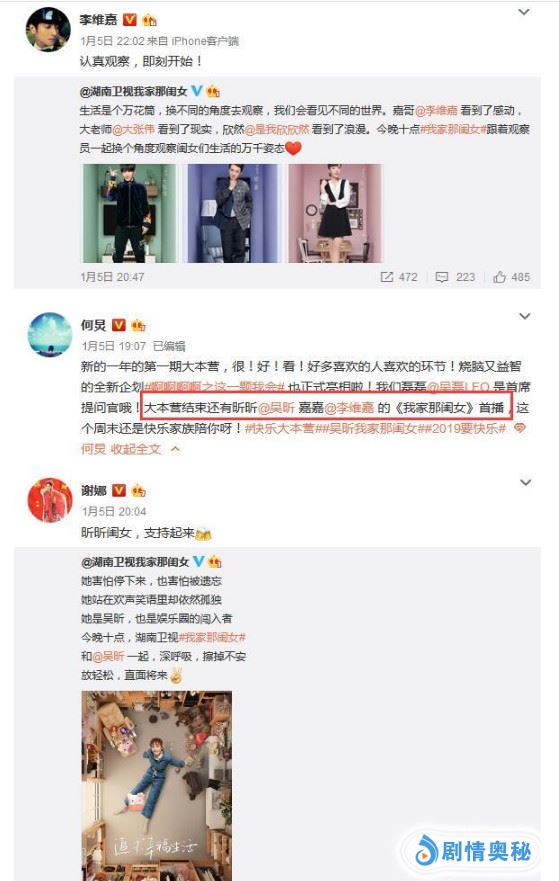This screenshot has width=559, height=881.
Task: Click the membership crown icon beside 何炅
Action: (138, 325)
